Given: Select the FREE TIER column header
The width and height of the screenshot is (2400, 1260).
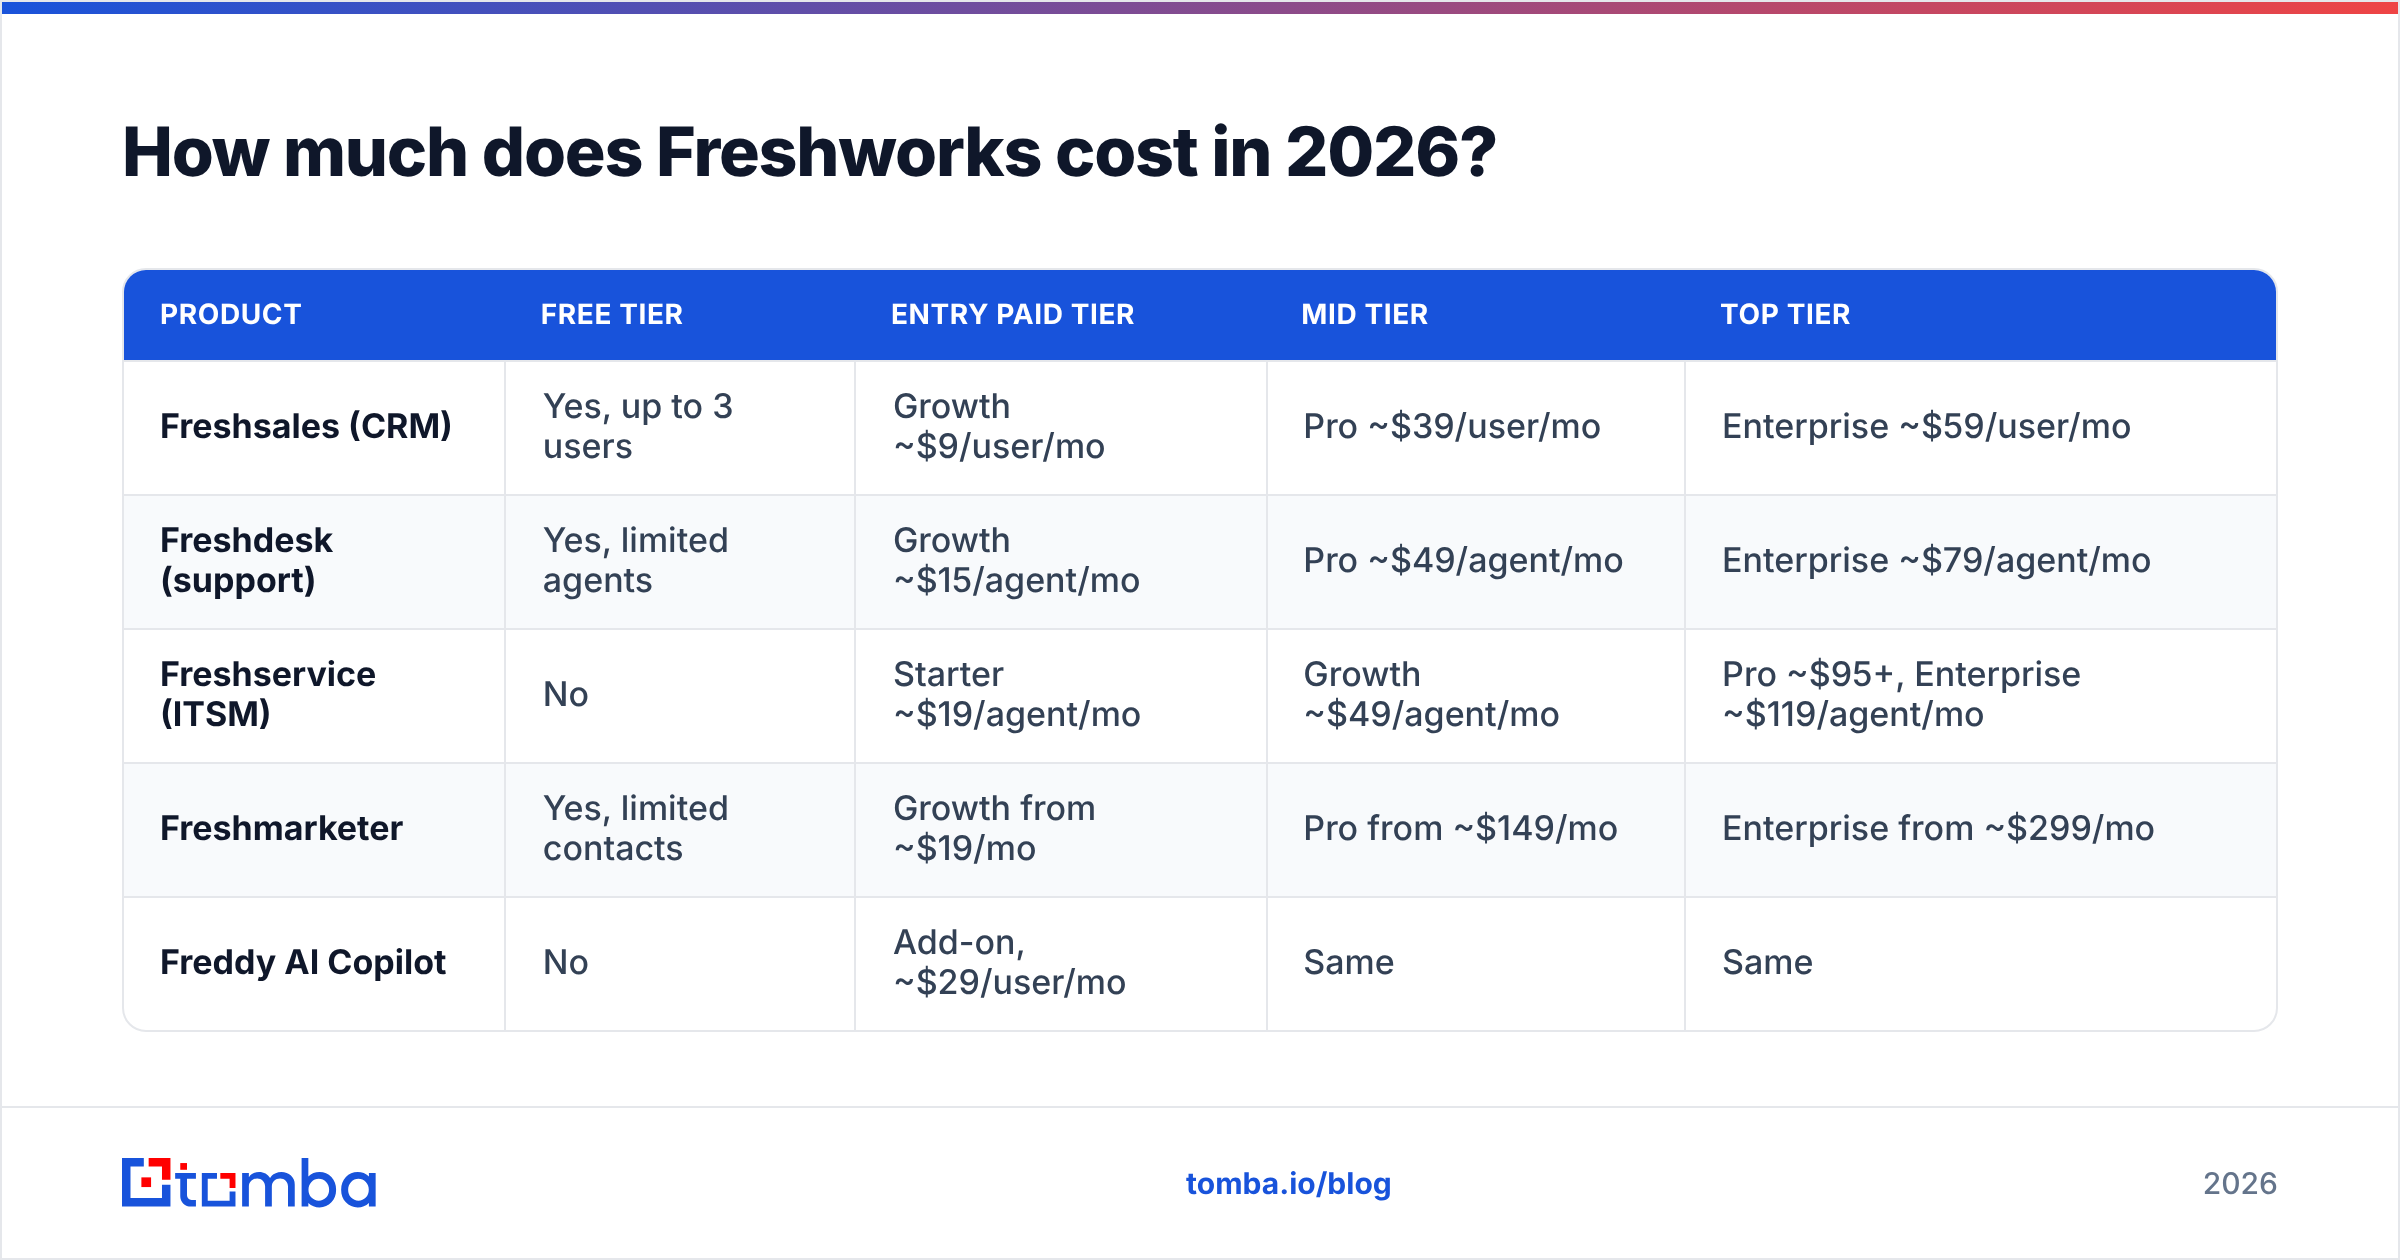Looking at the screenshot, I should coord(612,314).
